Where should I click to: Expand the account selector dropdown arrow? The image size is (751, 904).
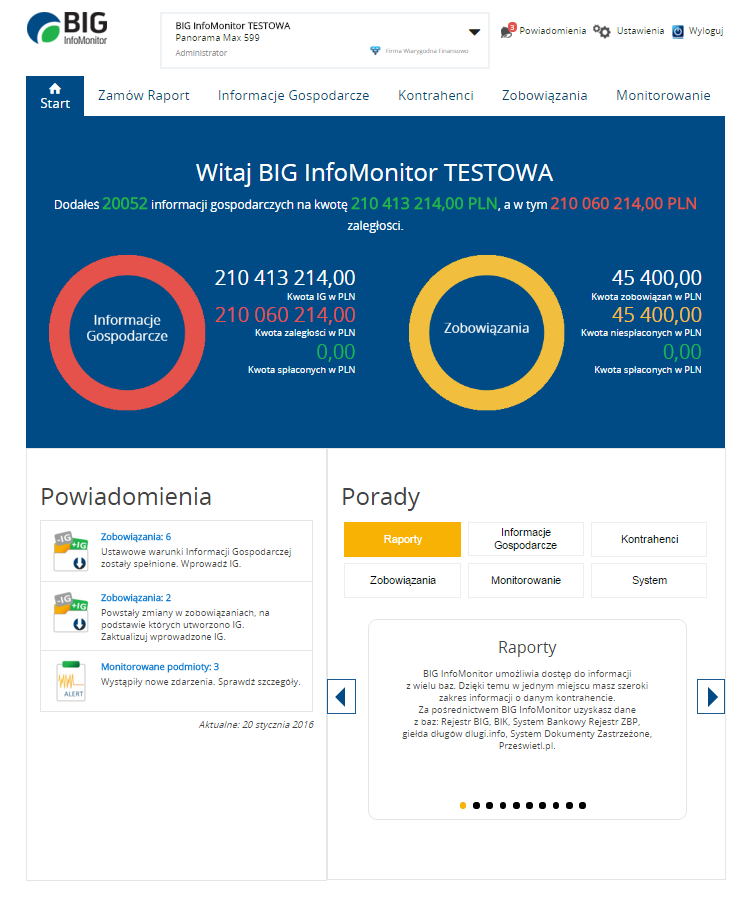click(474, 32)
